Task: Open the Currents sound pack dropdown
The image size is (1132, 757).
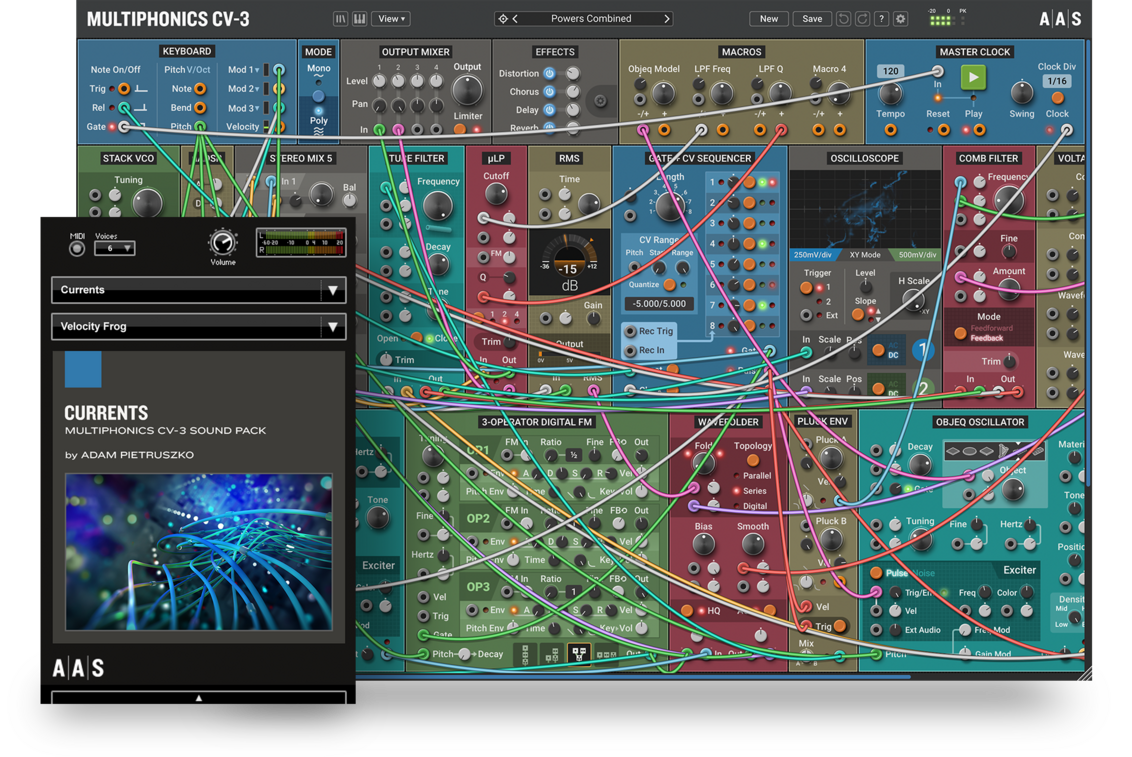Action: (199, 290)
